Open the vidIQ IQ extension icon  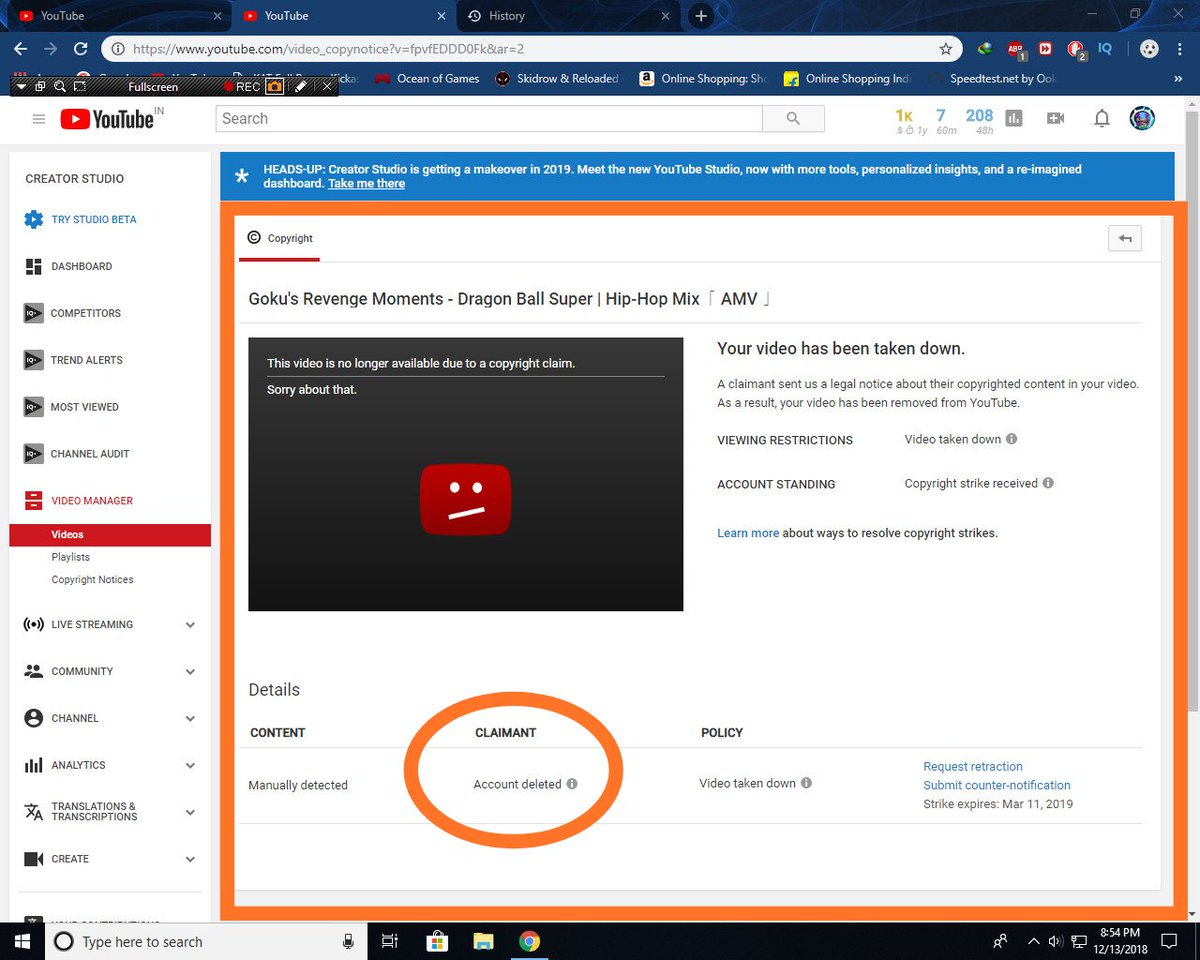coord(1105,48)
